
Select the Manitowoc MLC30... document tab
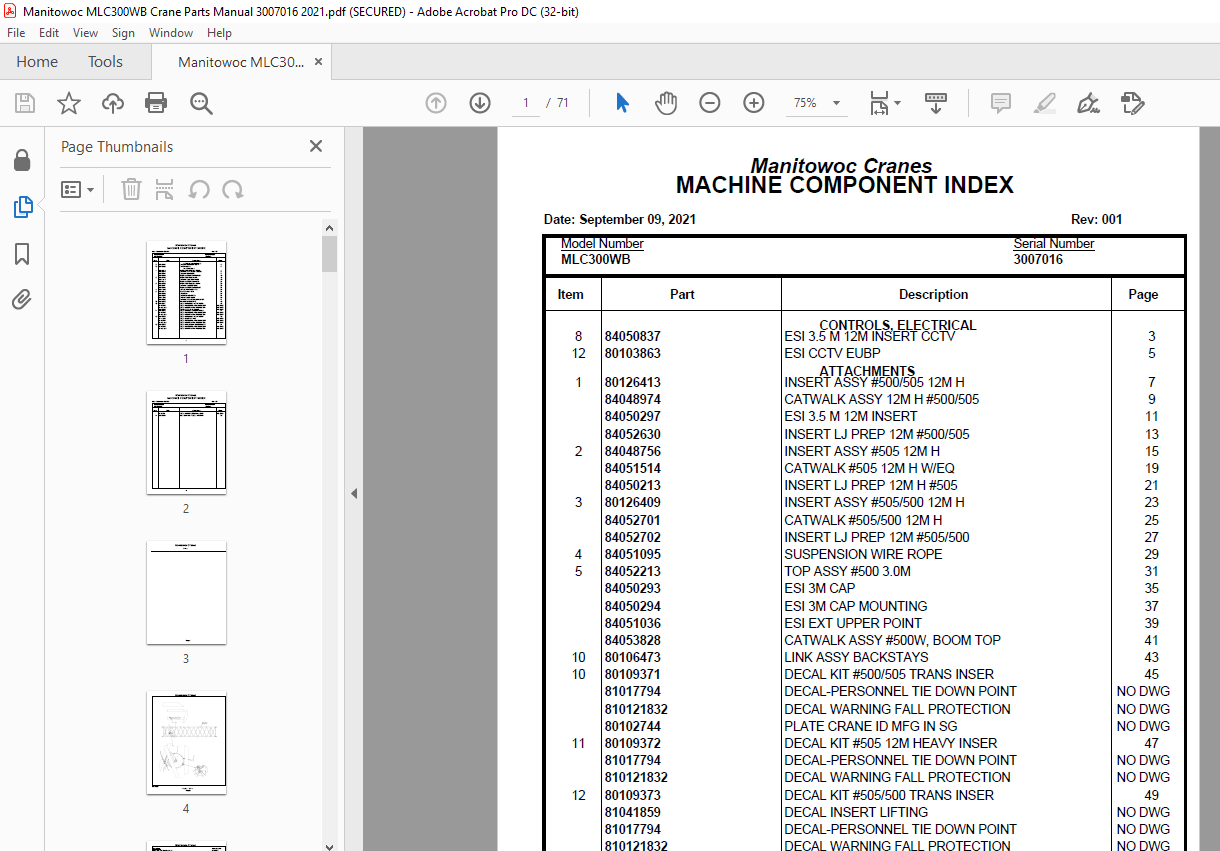[241, 62]
